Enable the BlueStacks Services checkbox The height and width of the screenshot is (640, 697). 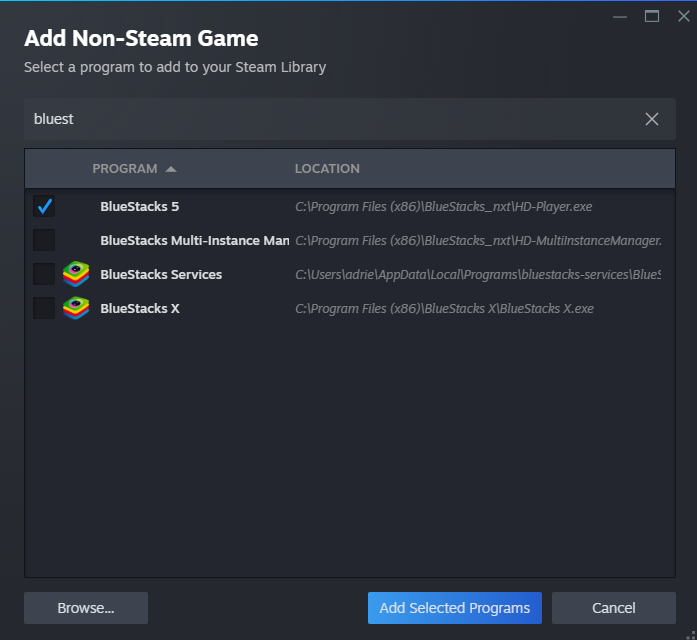(44, 274)
